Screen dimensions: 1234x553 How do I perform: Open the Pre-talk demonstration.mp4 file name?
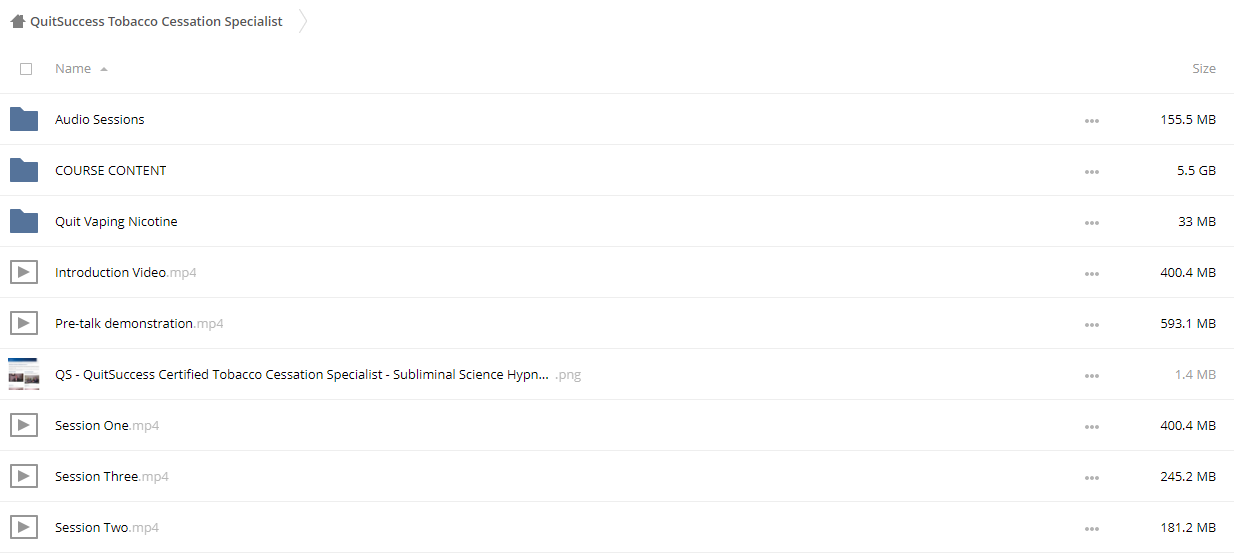tap(139, 323)
